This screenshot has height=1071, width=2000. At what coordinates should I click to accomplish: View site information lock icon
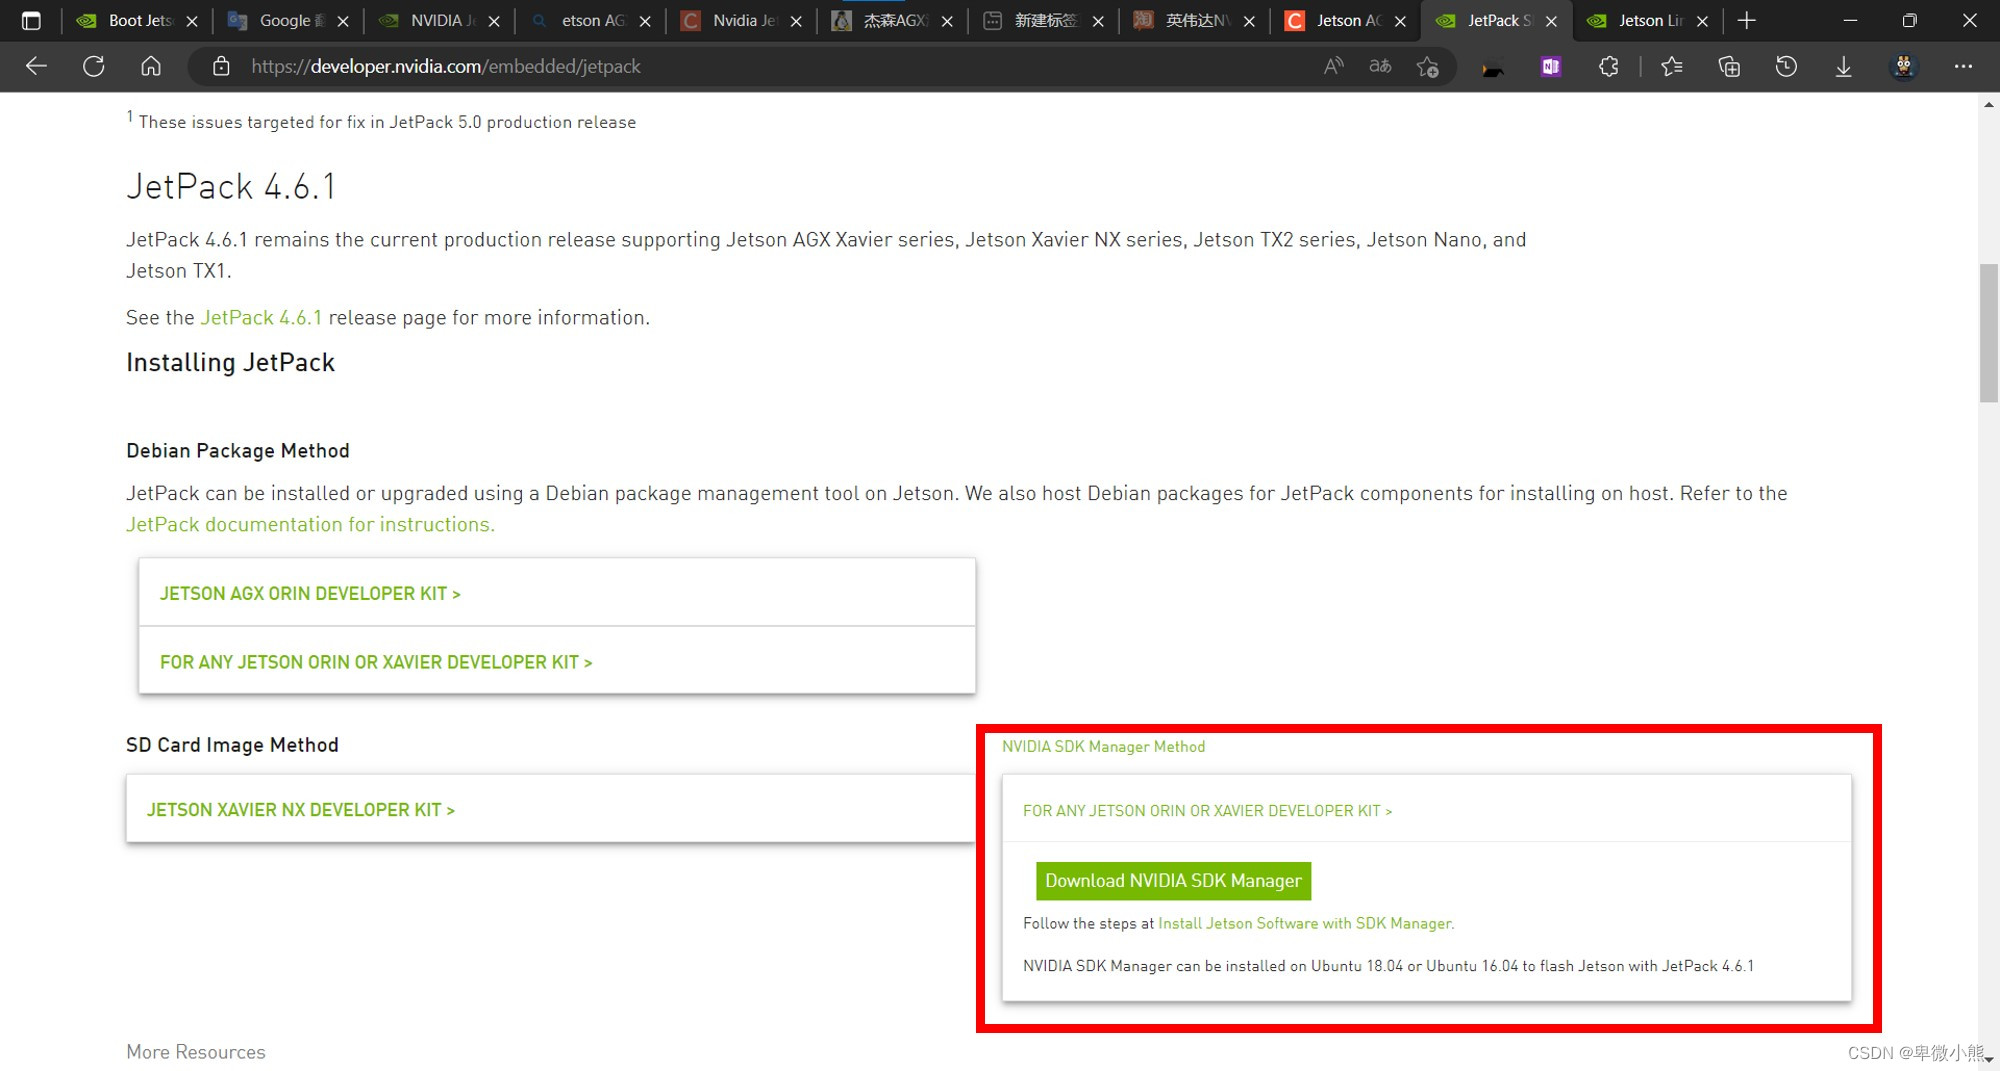click(x=221, y=67)
